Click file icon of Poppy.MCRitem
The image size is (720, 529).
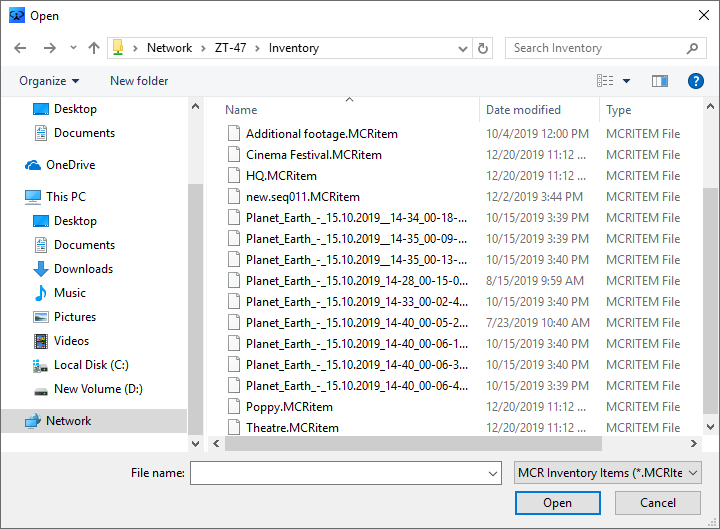[x=234, y=407]
